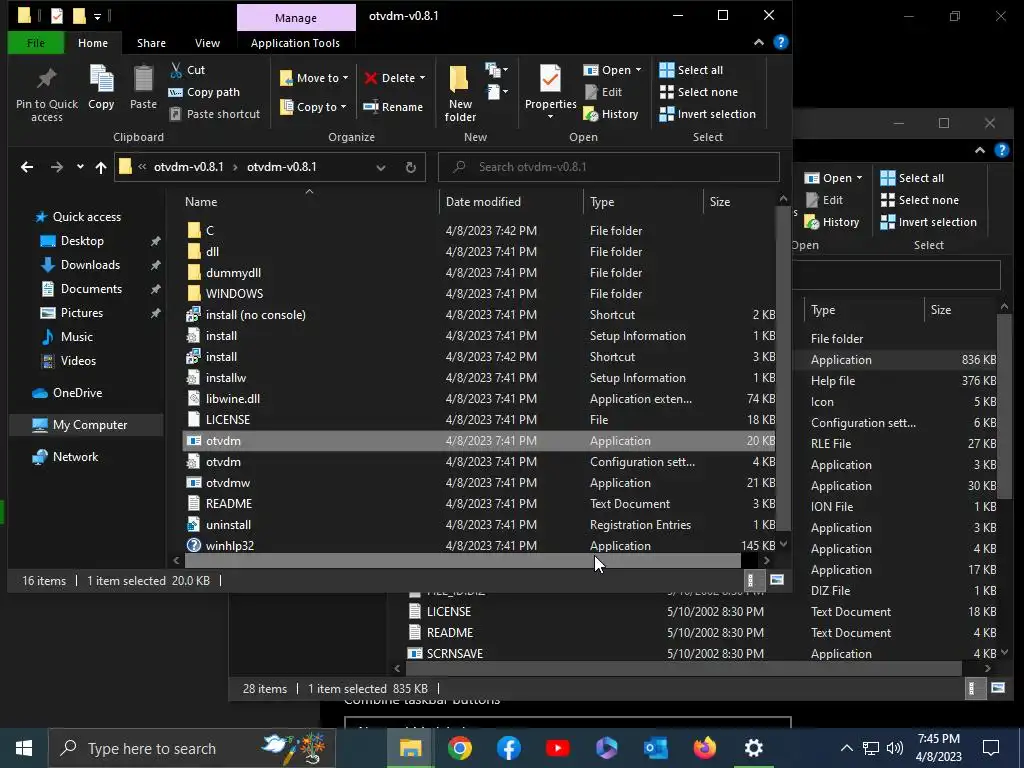Open Settings gear on the taskbar
This screenshot has height=768, width=1024.
(x=754, y=748)
